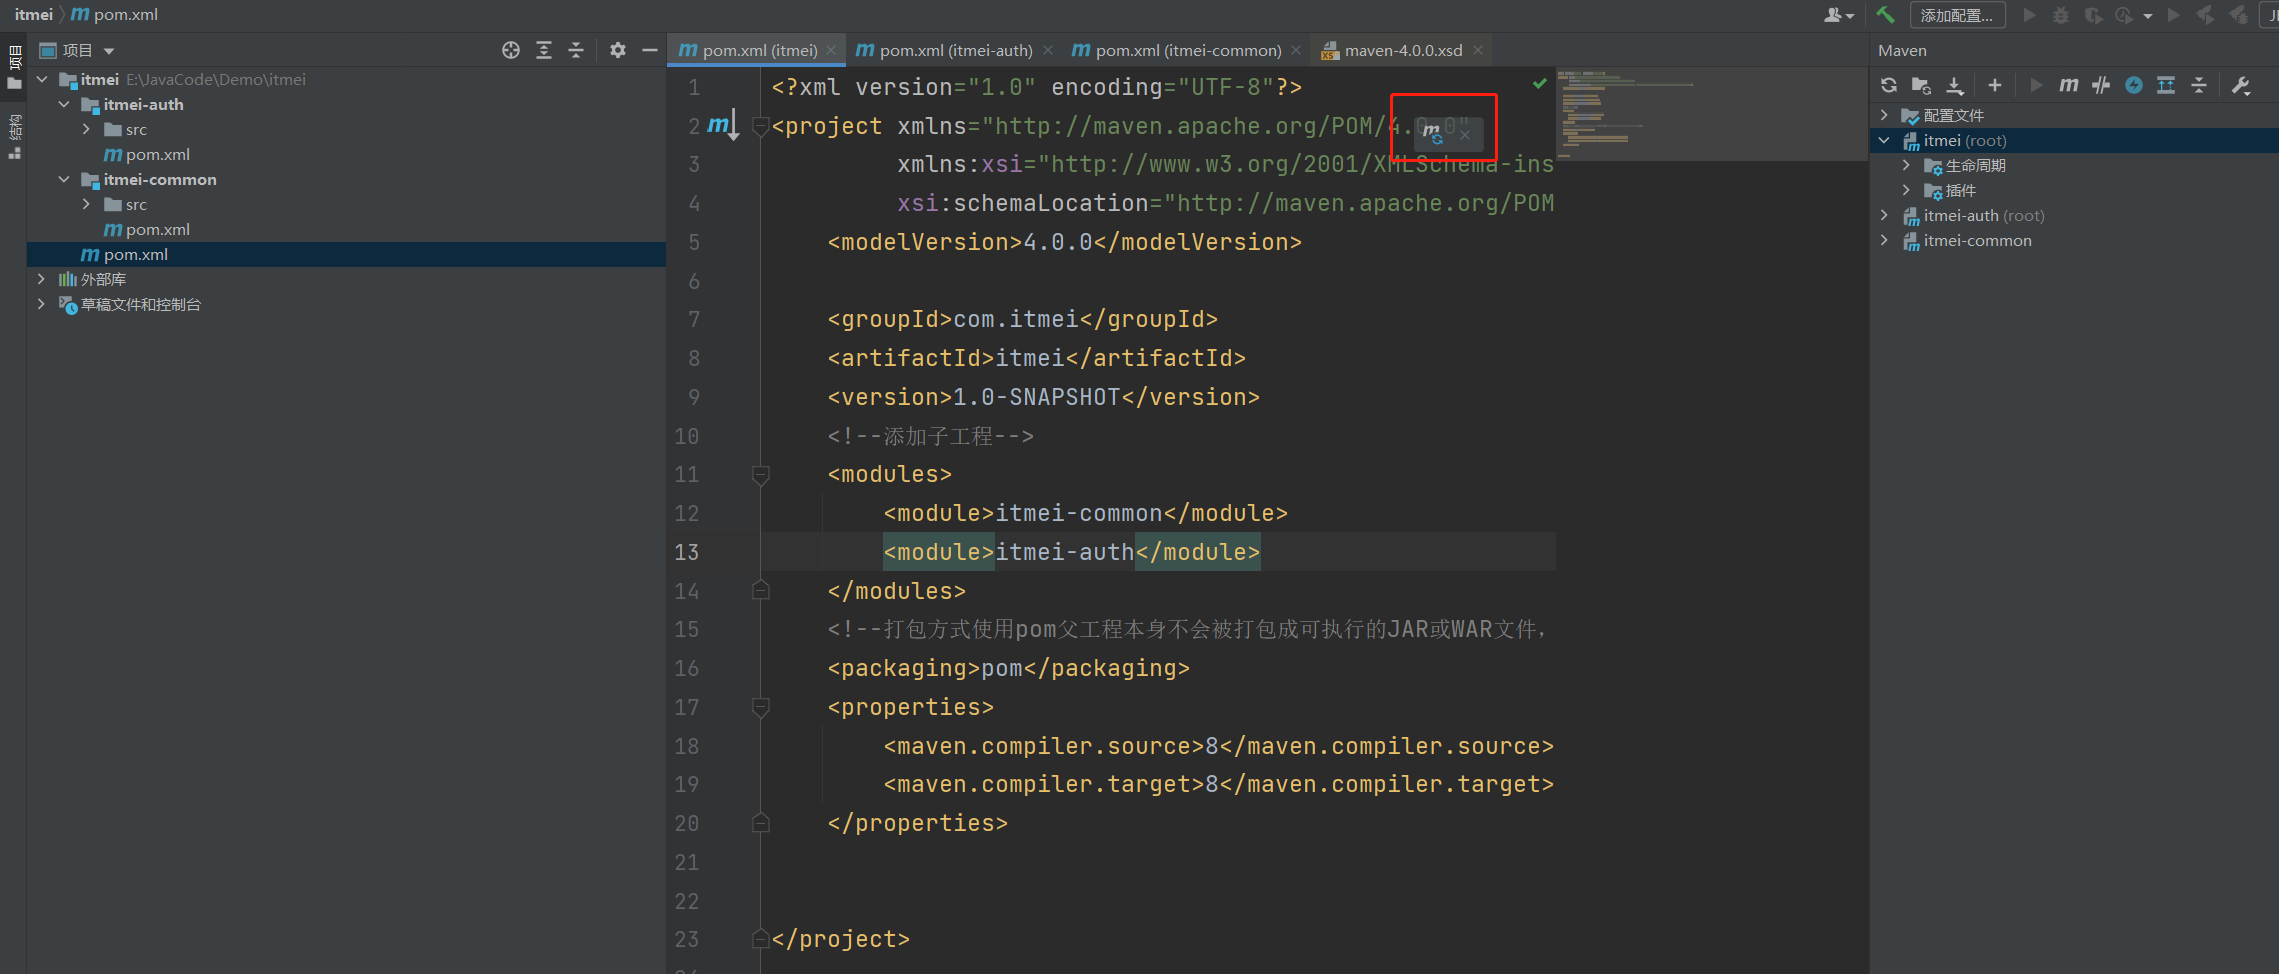The height and width of the screenshot is (974, 2279).
Task: Switch to pom.xml (itmei) editor tab
Action: coord(758,50)
